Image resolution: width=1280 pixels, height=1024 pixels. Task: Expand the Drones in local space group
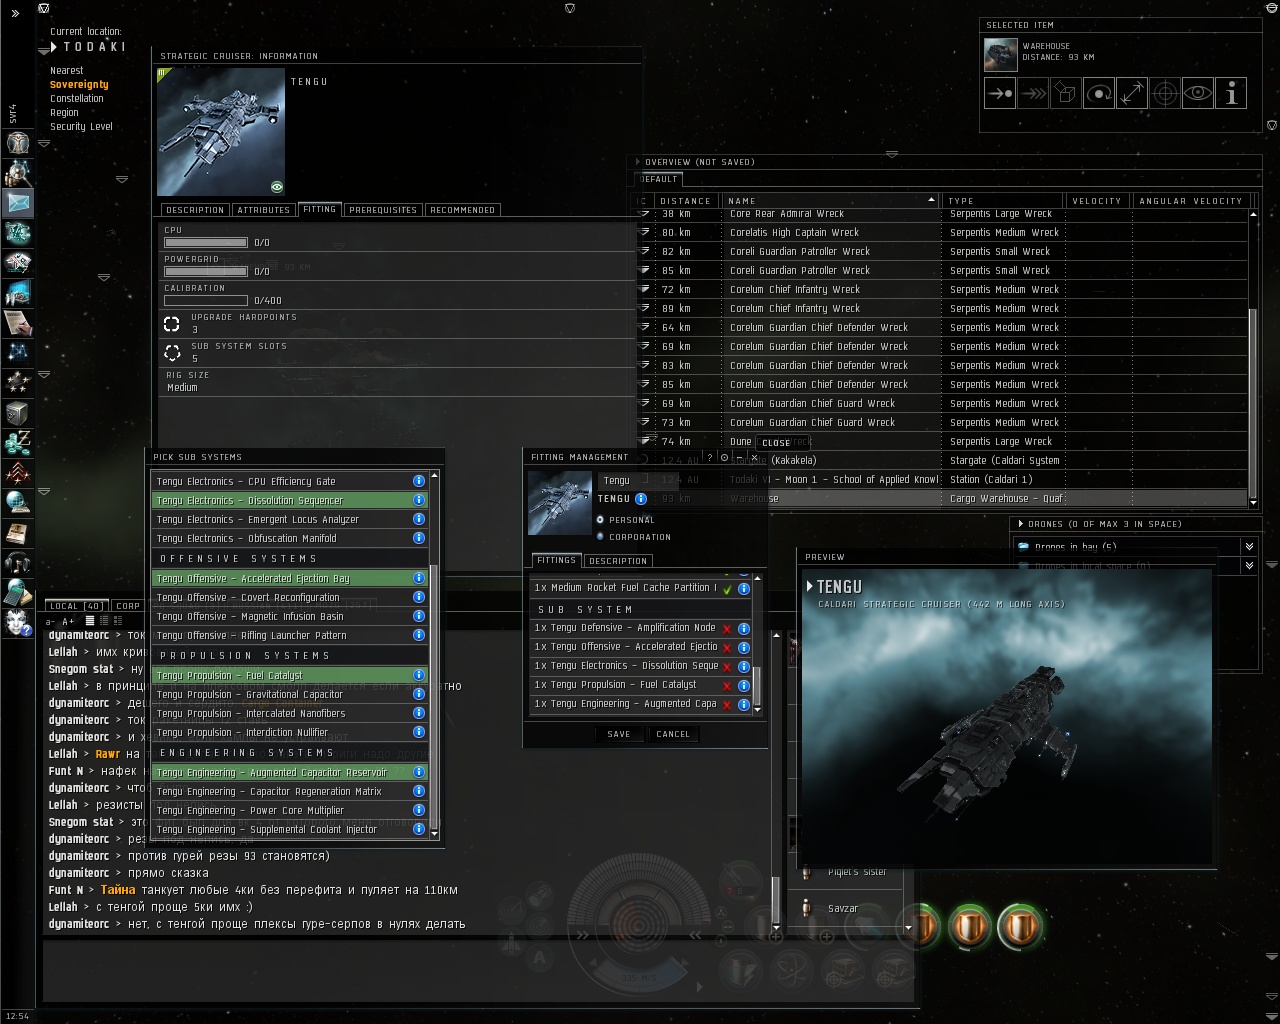[x=1248, y=566]
